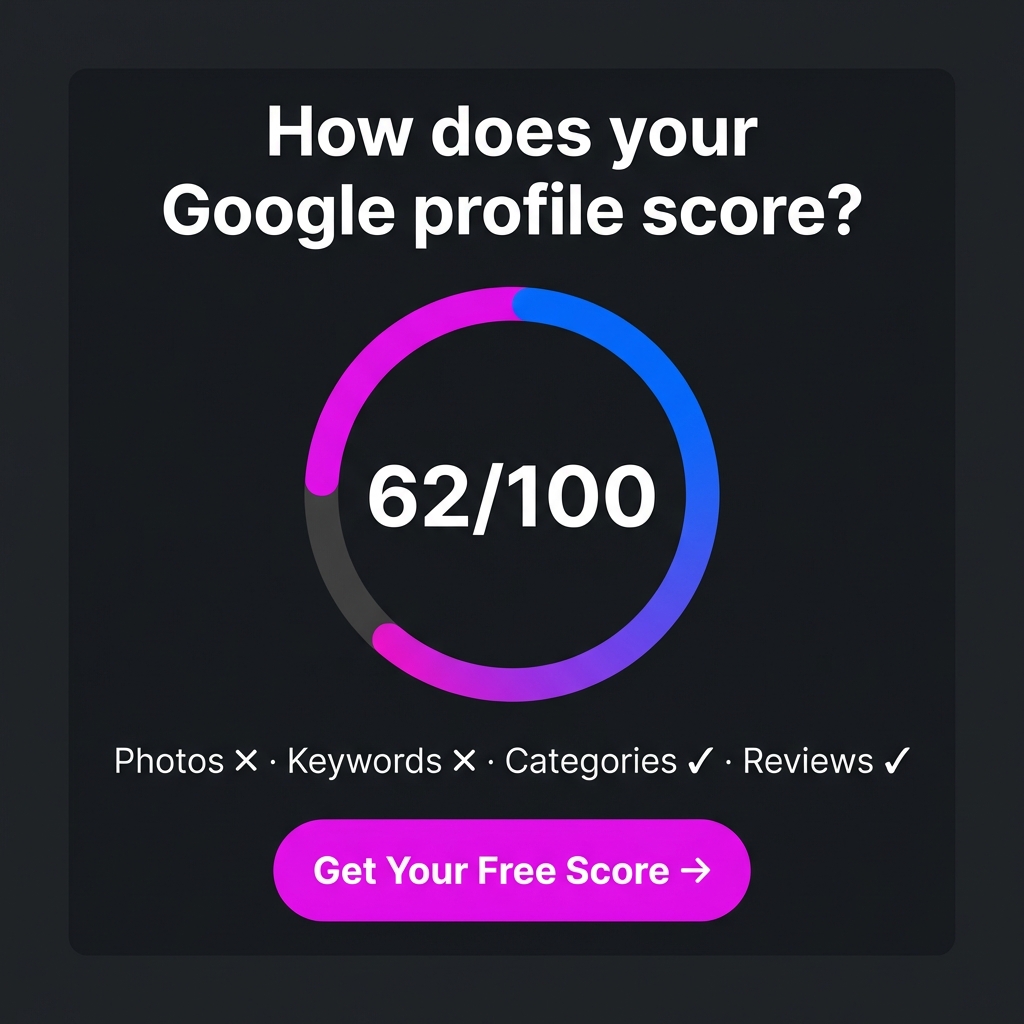Click the purple bottom arc of the ring
Image resolution: width=1024 pixels, height=1024 pixels.
(522, 683)
